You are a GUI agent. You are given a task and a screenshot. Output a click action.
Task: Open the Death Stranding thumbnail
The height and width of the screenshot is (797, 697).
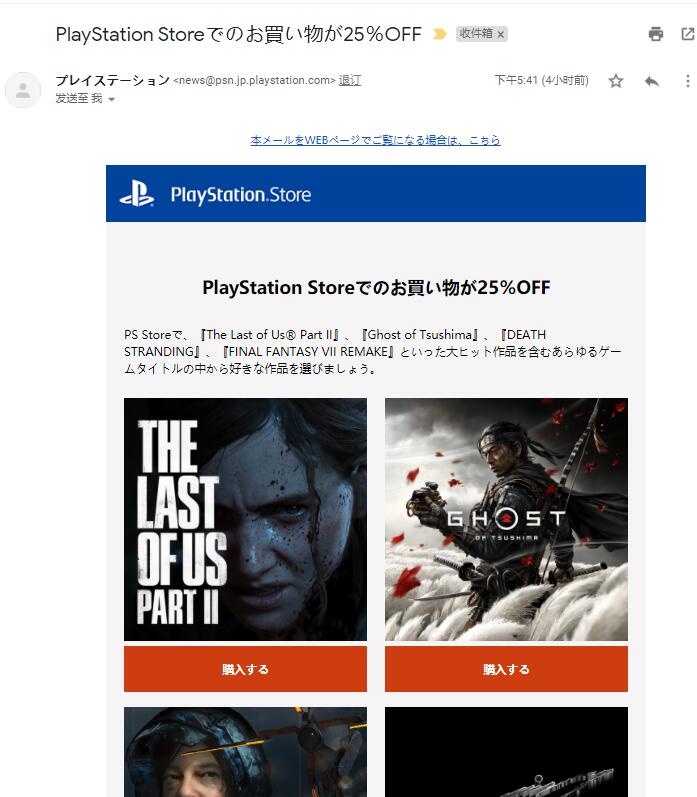245,752
